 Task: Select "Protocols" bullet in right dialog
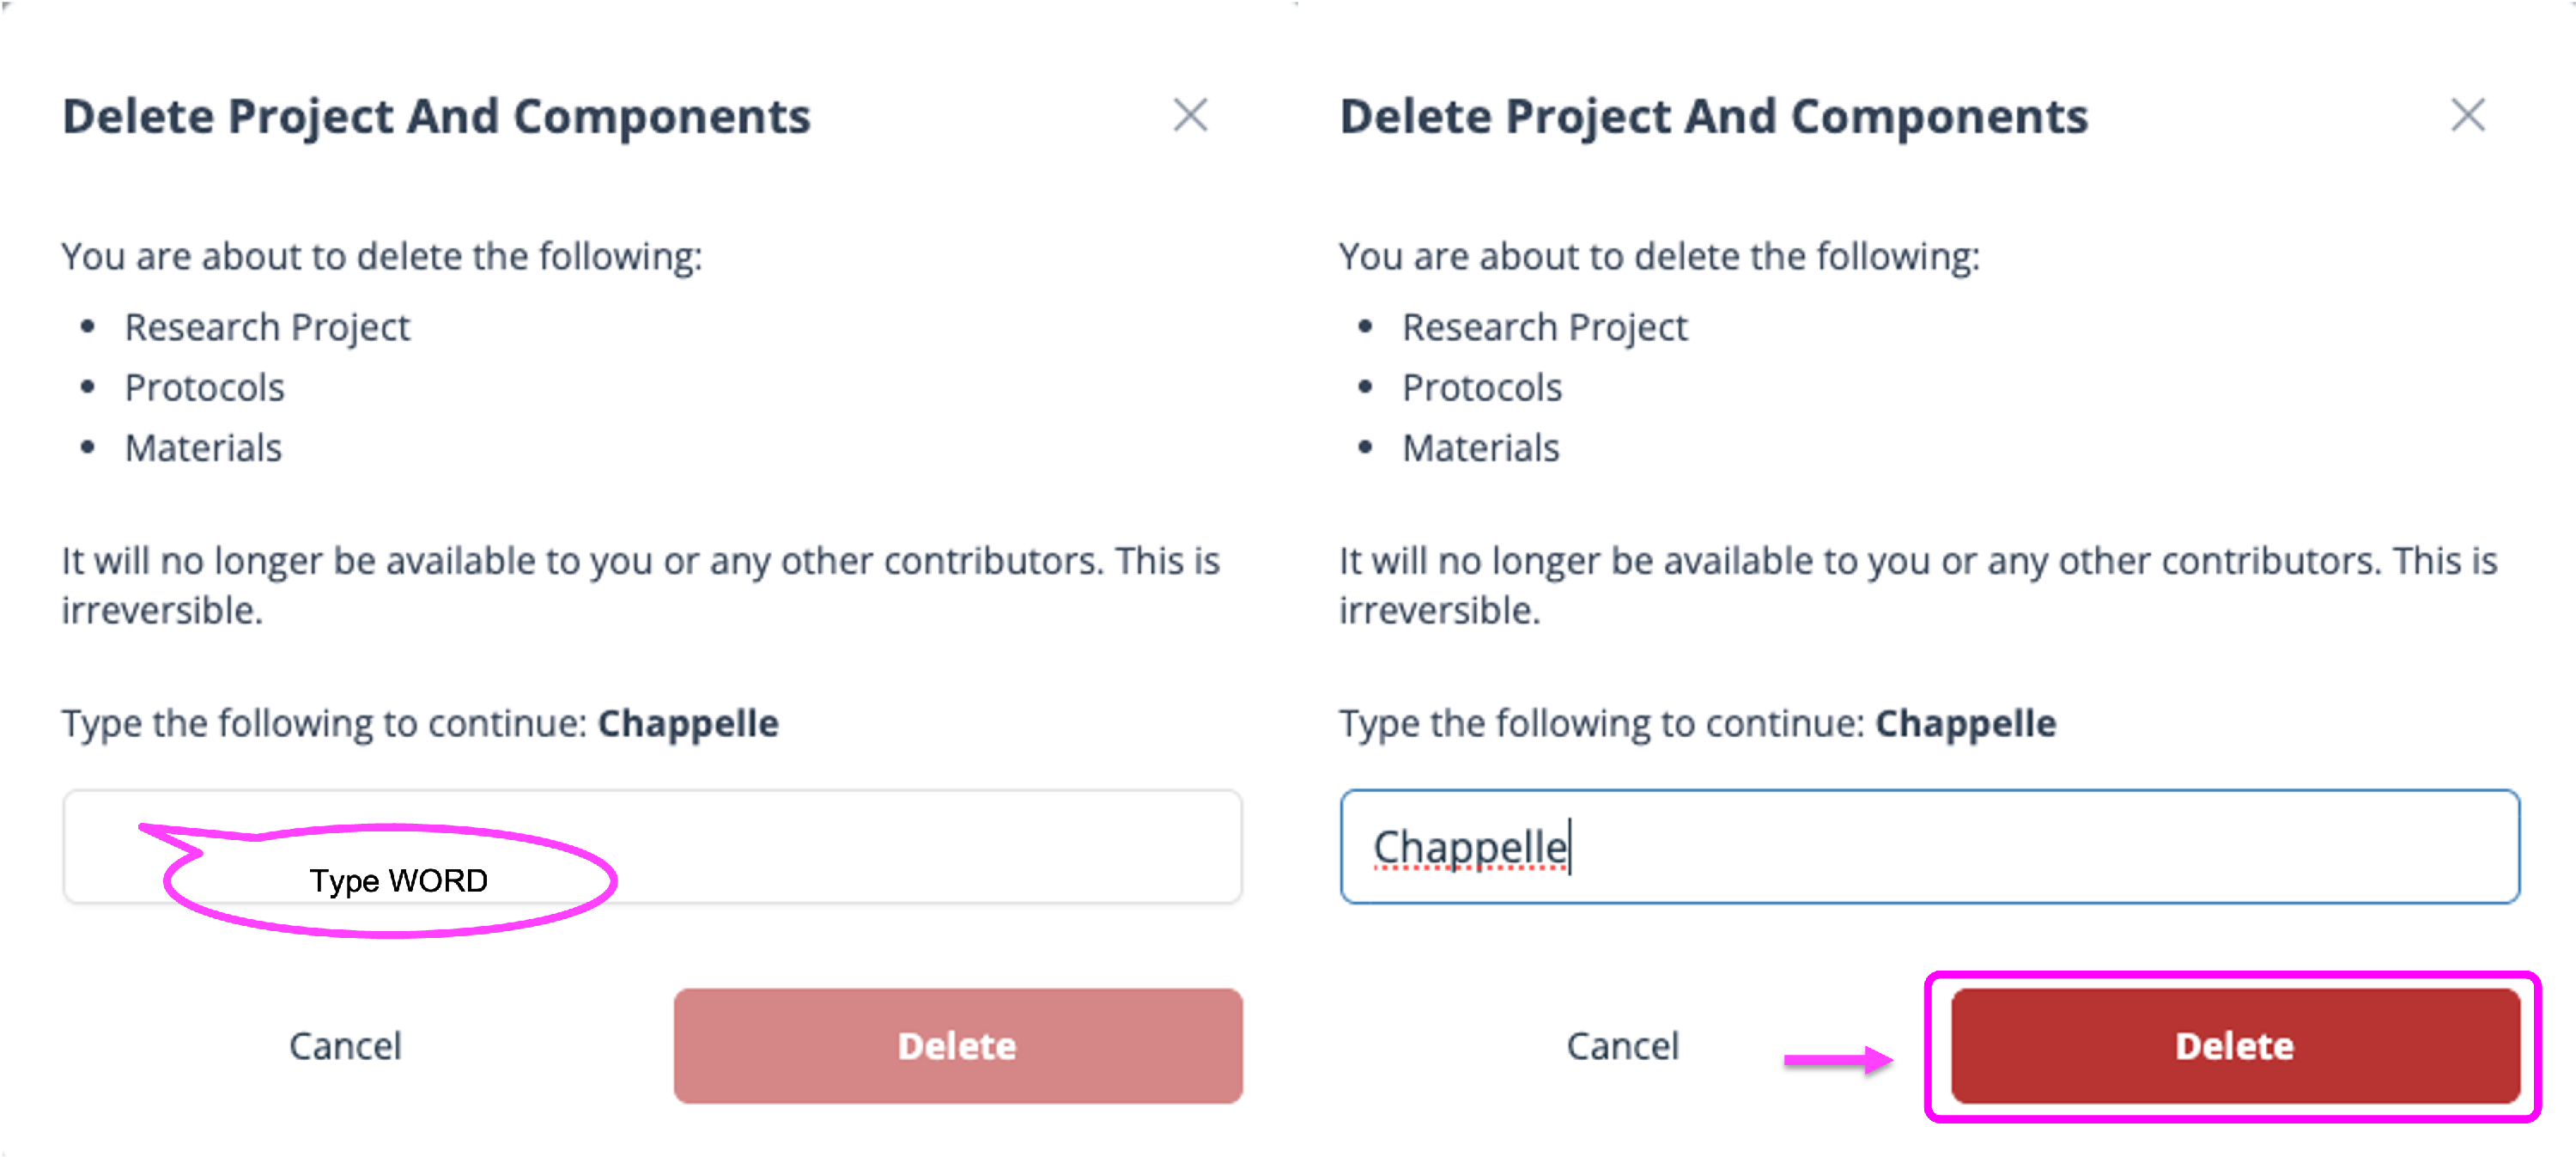coord(1481,387)
